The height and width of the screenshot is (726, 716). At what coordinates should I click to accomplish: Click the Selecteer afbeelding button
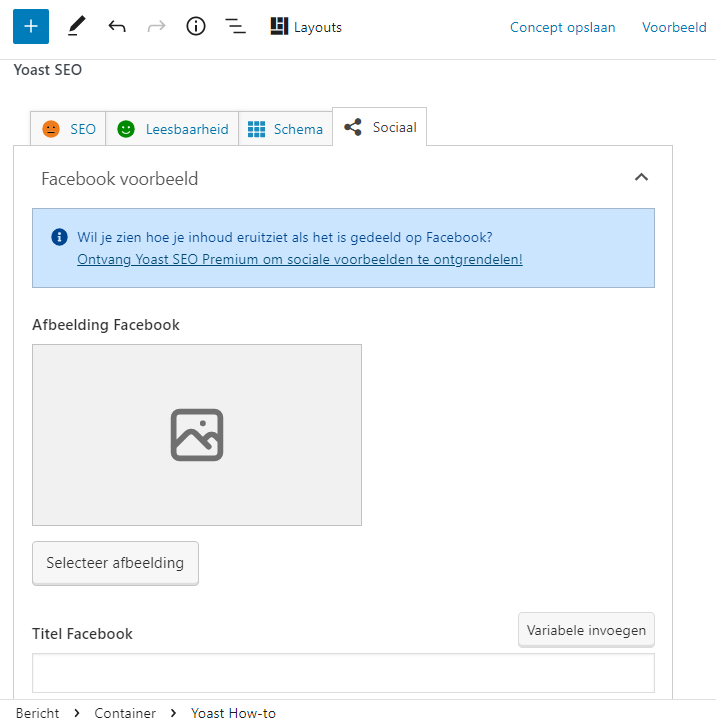click(115, 563)
